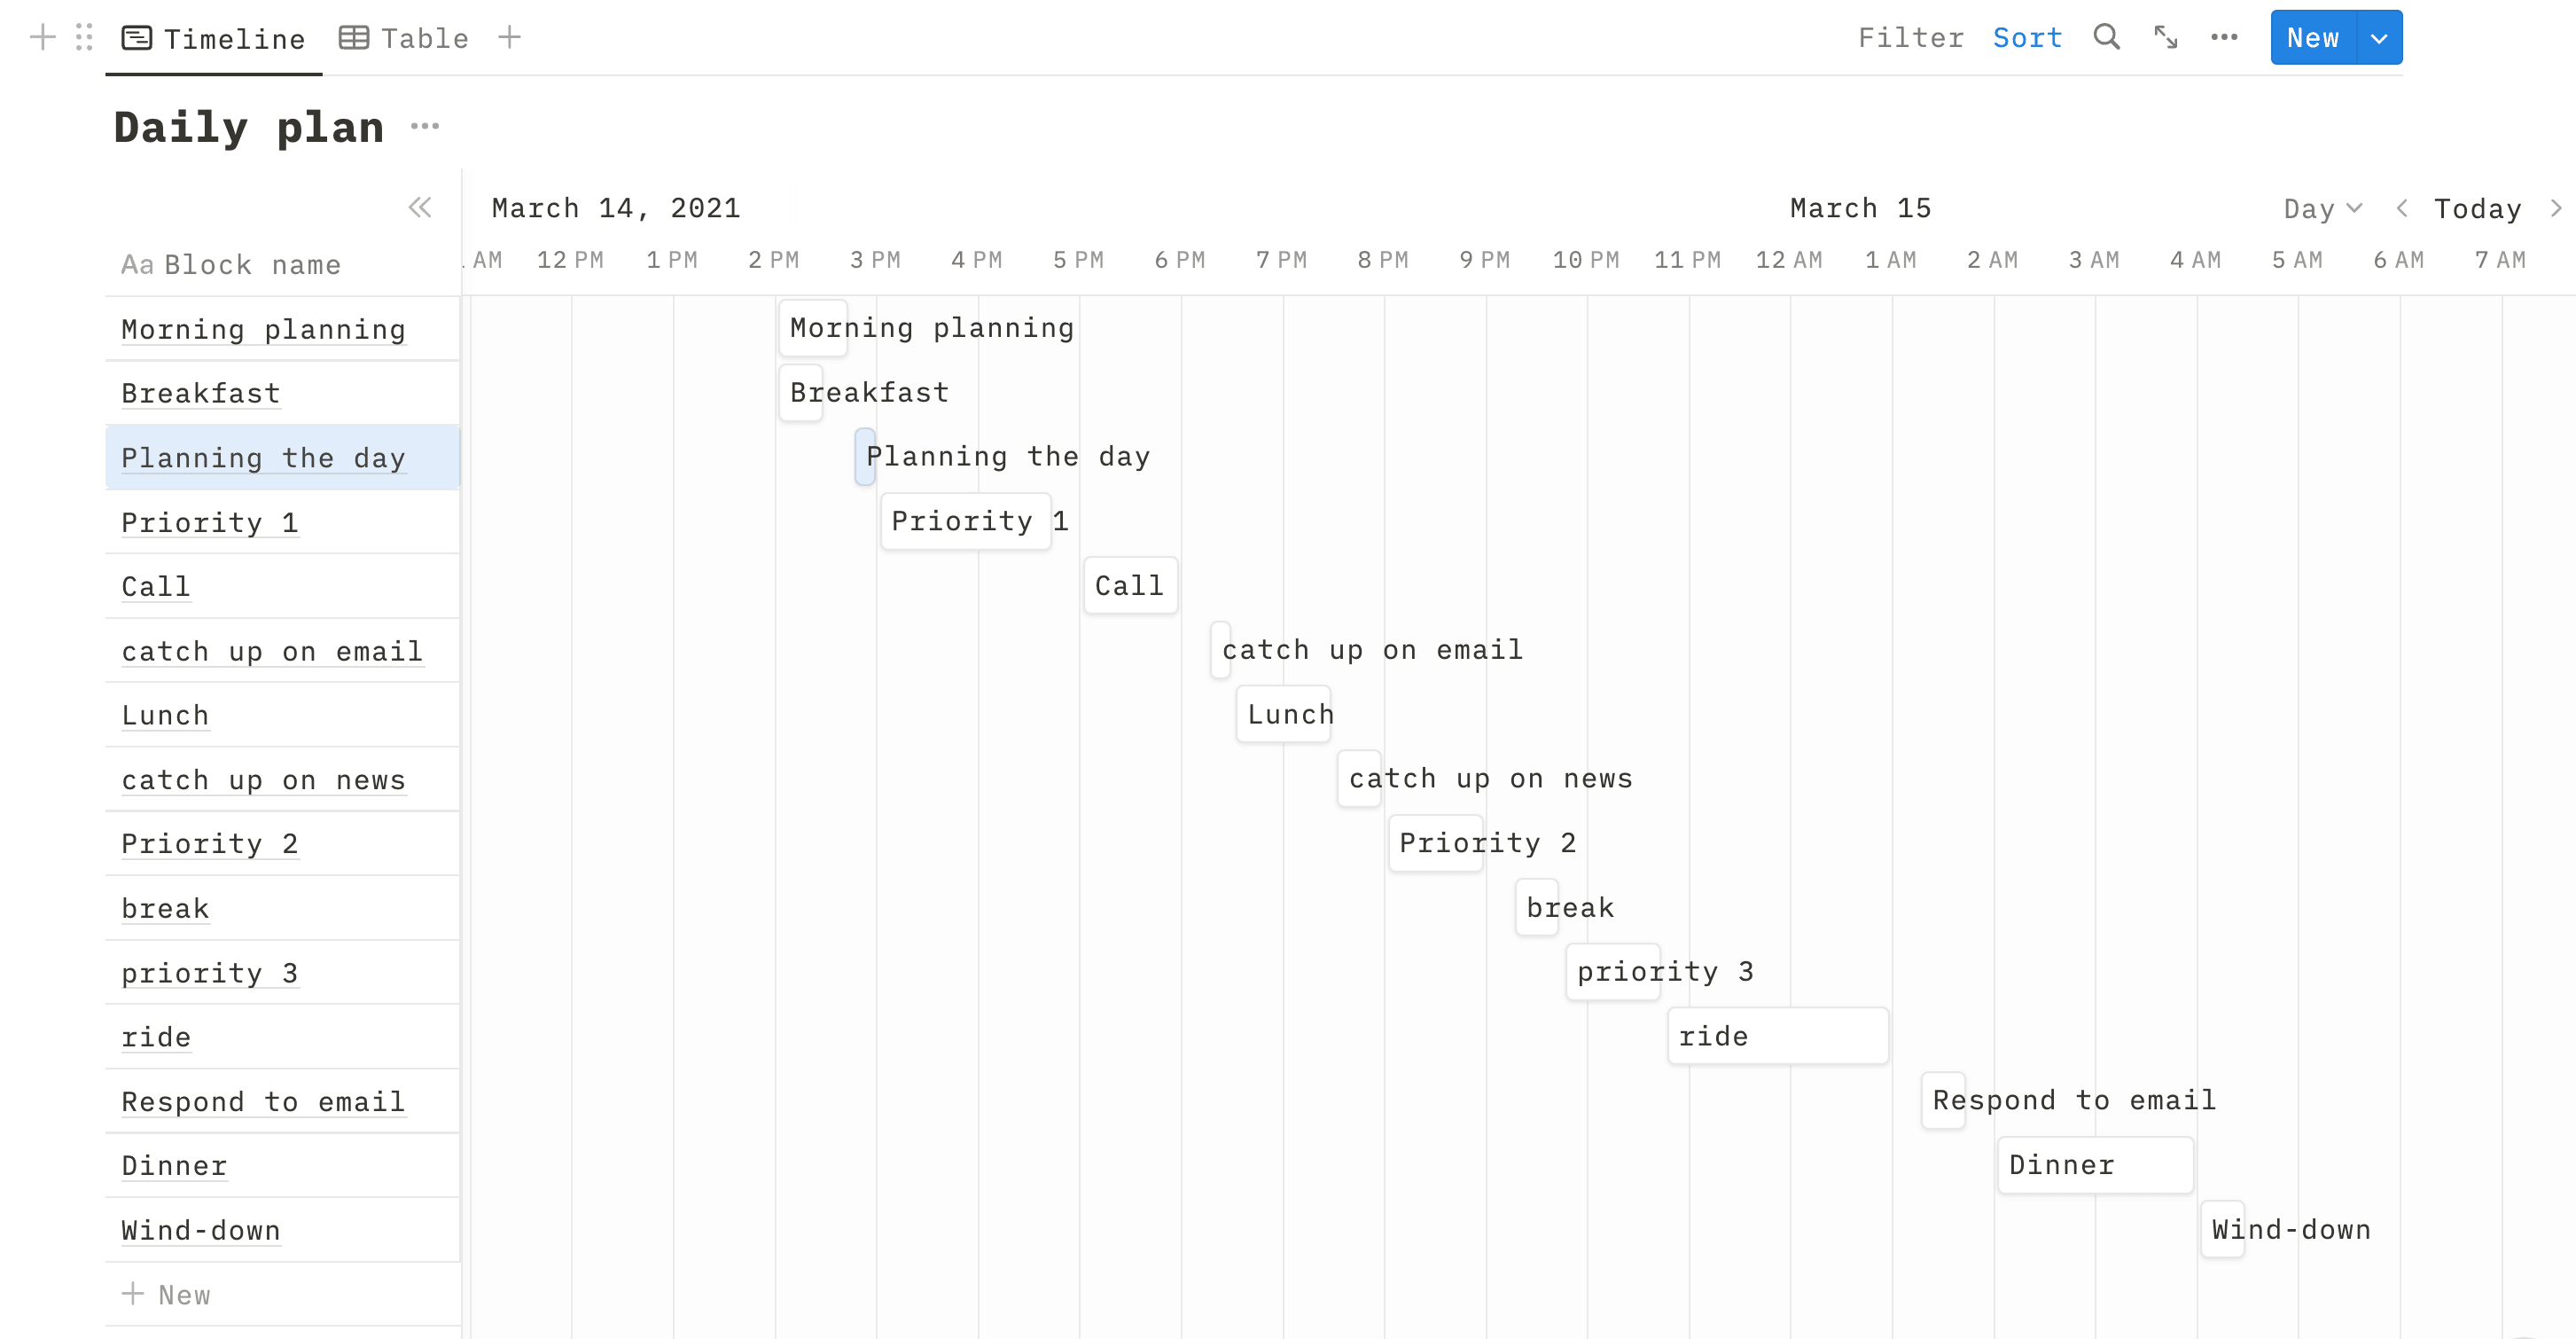The height and width of the screenshot is (1339, 2576).
Task: Go to previous period with left arrow
Action: (2401, 208)
